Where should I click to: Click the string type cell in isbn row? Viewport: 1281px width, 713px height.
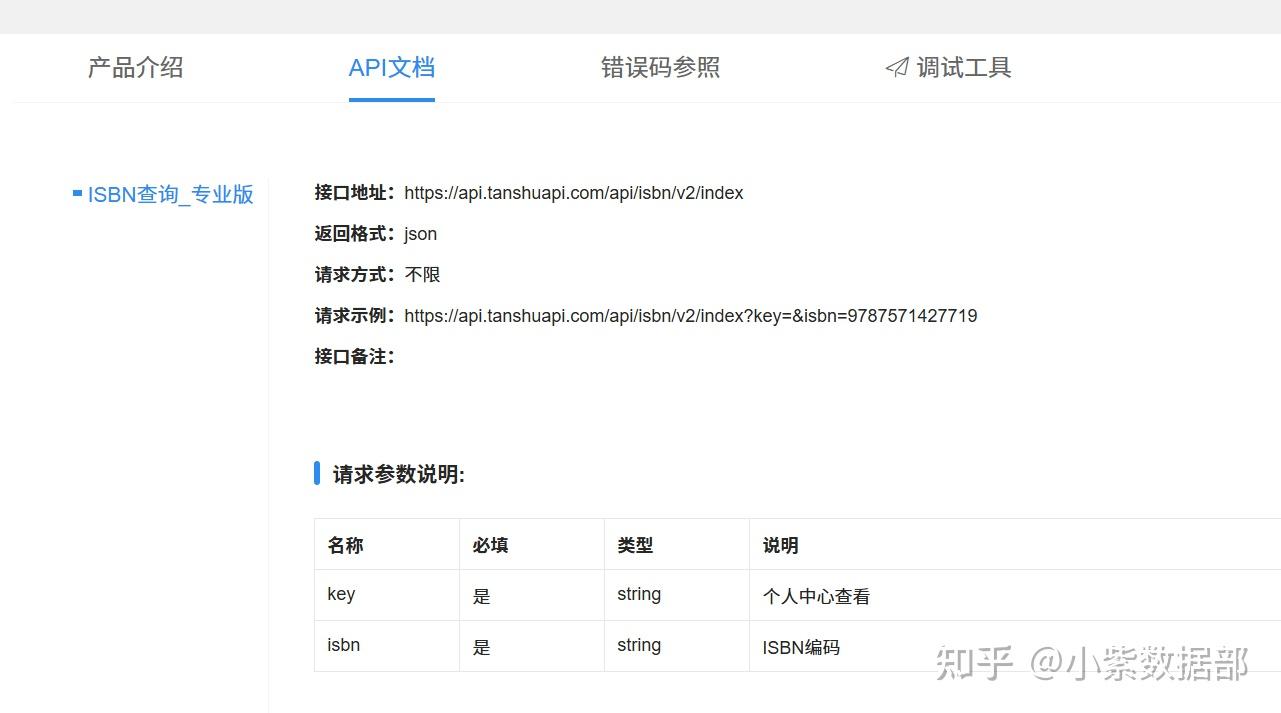click(677, 646)
